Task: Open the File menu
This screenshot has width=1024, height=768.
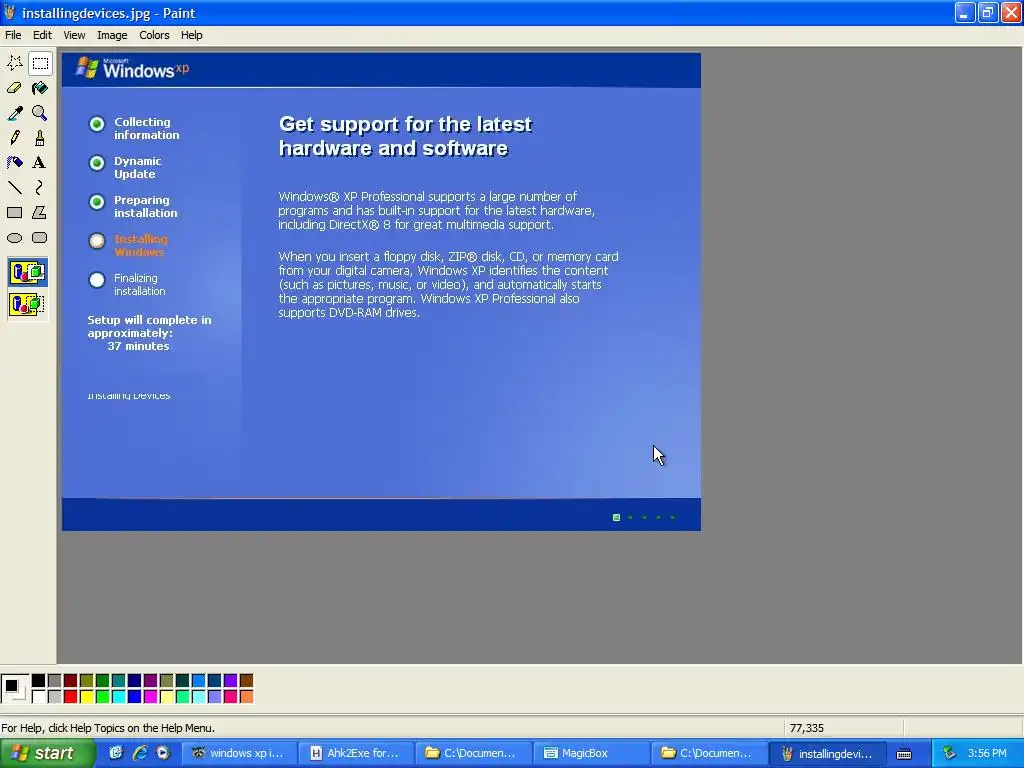Action: click(x=13, y=35)
